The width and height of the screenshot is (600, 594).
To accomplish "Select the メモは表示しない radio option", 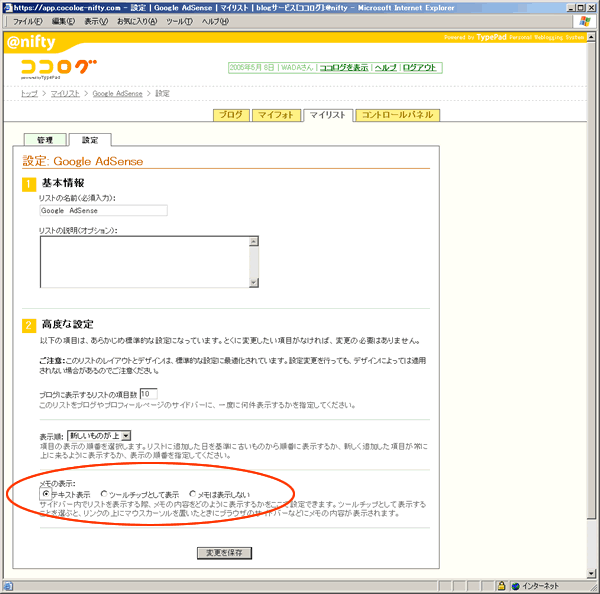I will click(193, 494).
